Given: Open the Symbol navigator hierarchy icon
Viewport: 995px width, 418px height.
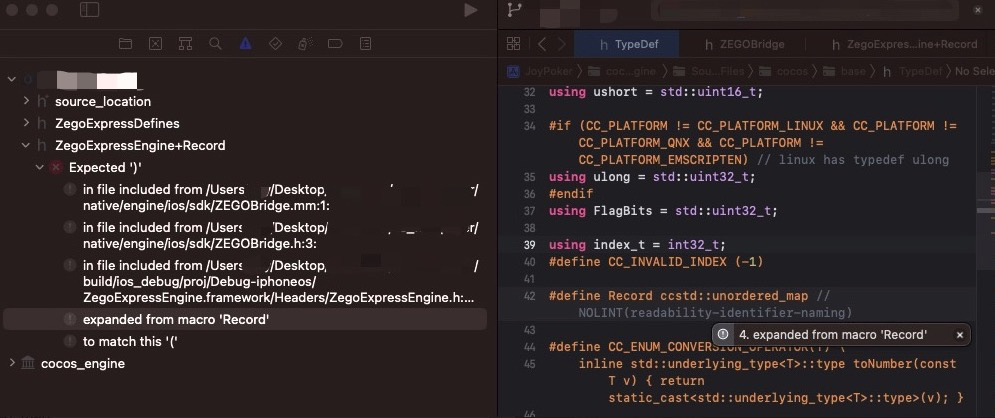Looking at the screenshot, I should coord(185,44).
